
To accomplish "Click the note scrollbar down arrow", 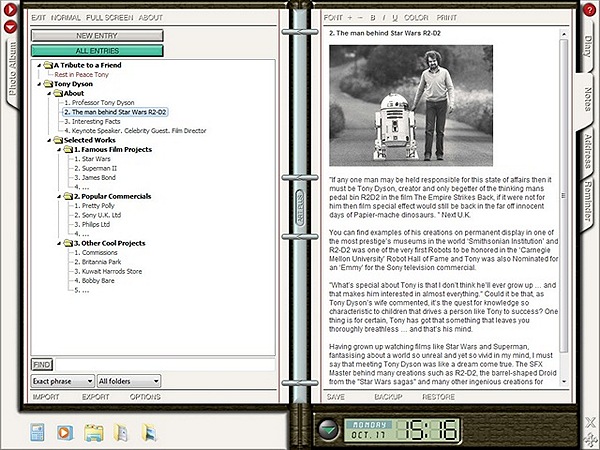I will 564,382.
